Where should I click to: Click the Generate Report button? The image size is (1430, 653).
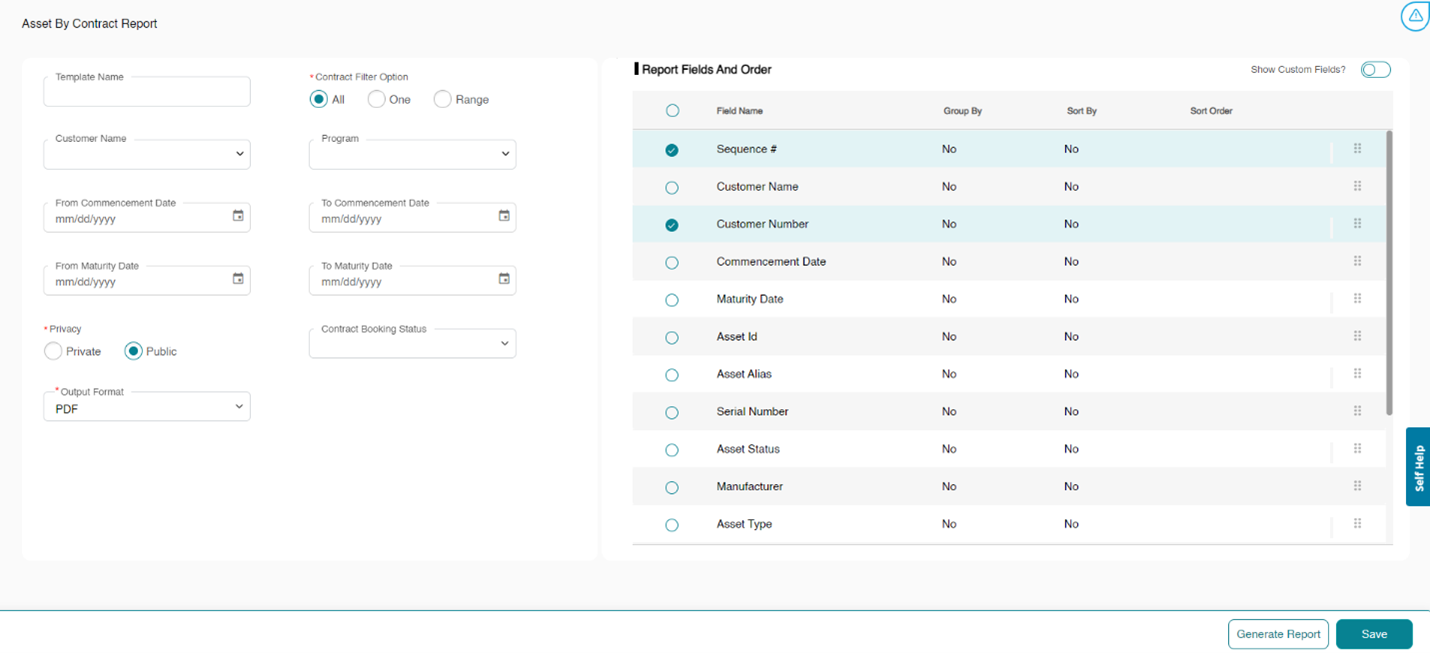click(x=1278, y=634)
